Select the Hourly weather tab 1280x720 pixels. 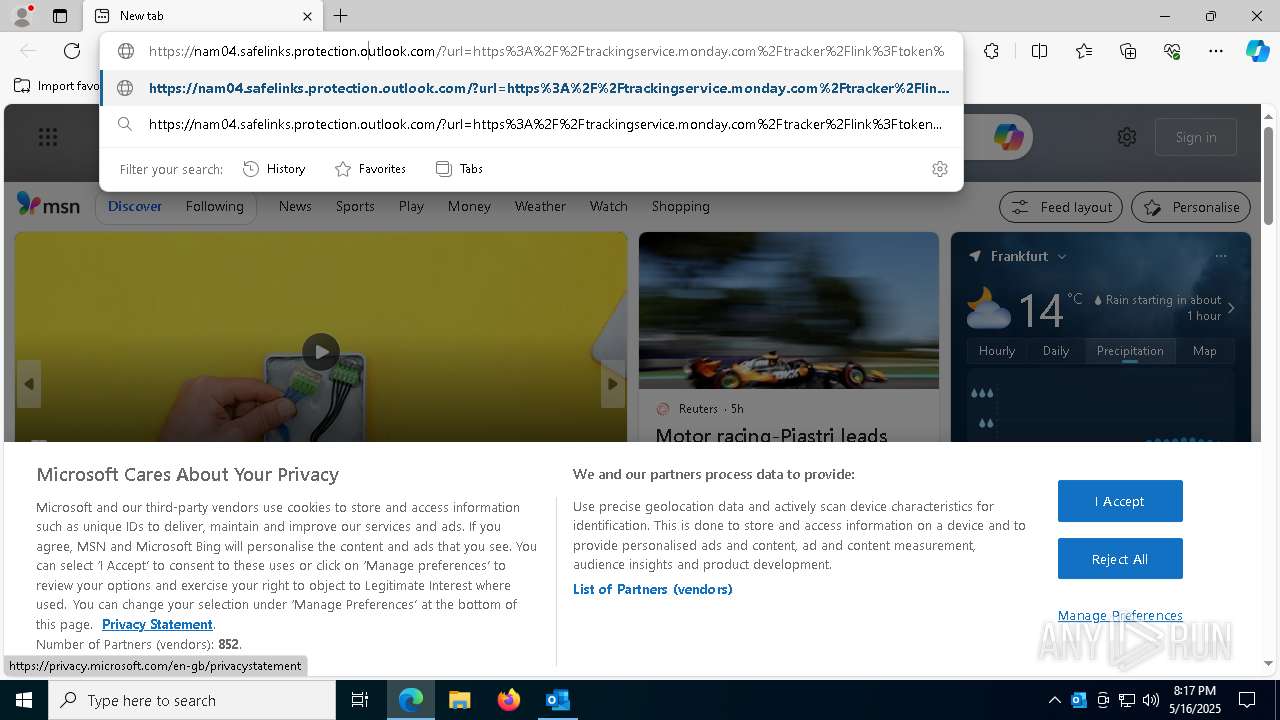click(x=996, y=351)
